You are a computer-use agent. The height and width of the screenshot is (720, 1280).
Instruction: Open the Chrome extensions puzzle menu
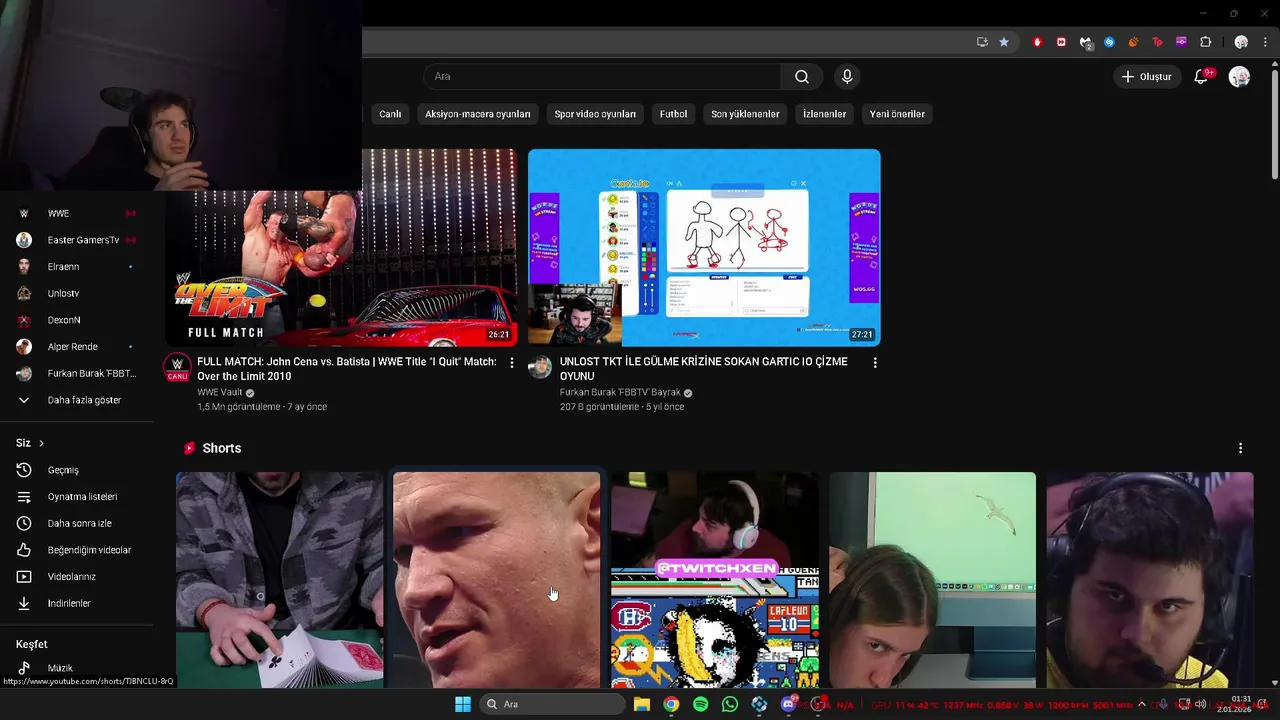pyautogui.click(x=1205, y=42)
